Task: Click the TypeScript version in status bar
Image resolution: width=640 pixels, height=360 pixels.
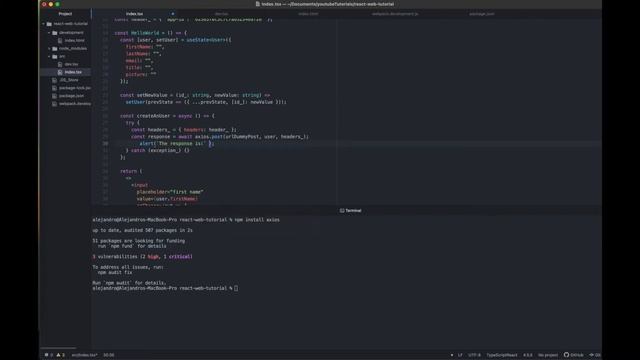Action: click(528, 355)
